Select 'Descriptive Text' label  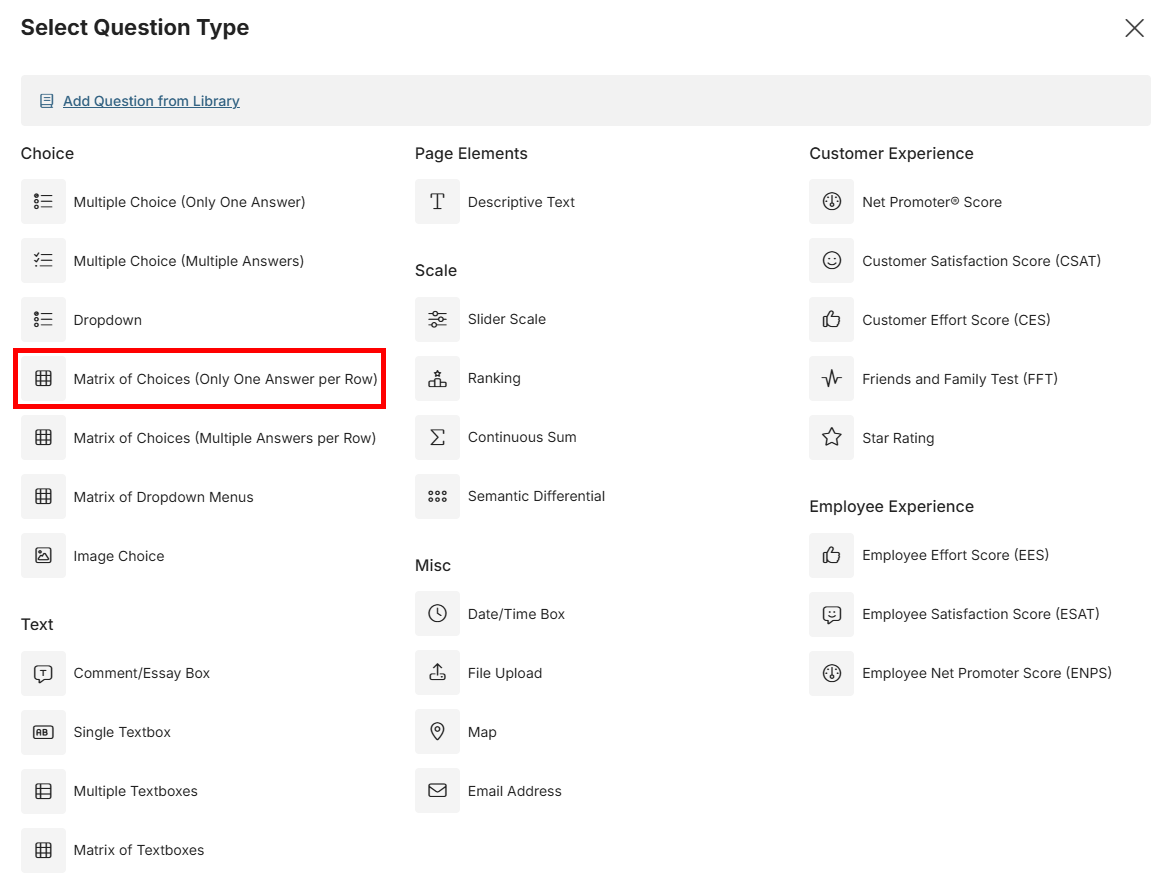tap(521, 202)
